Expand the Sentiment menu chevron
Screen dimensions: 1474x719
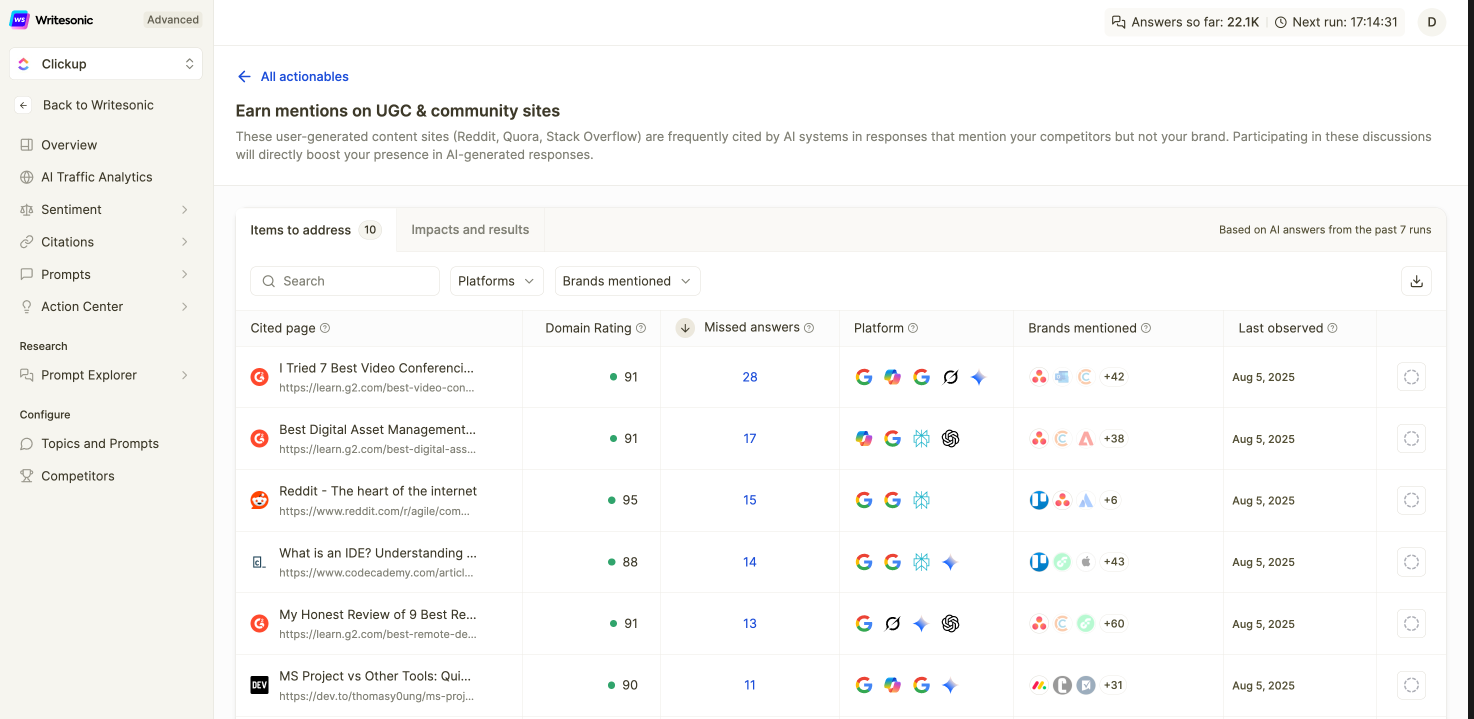(x=185, y=210)
